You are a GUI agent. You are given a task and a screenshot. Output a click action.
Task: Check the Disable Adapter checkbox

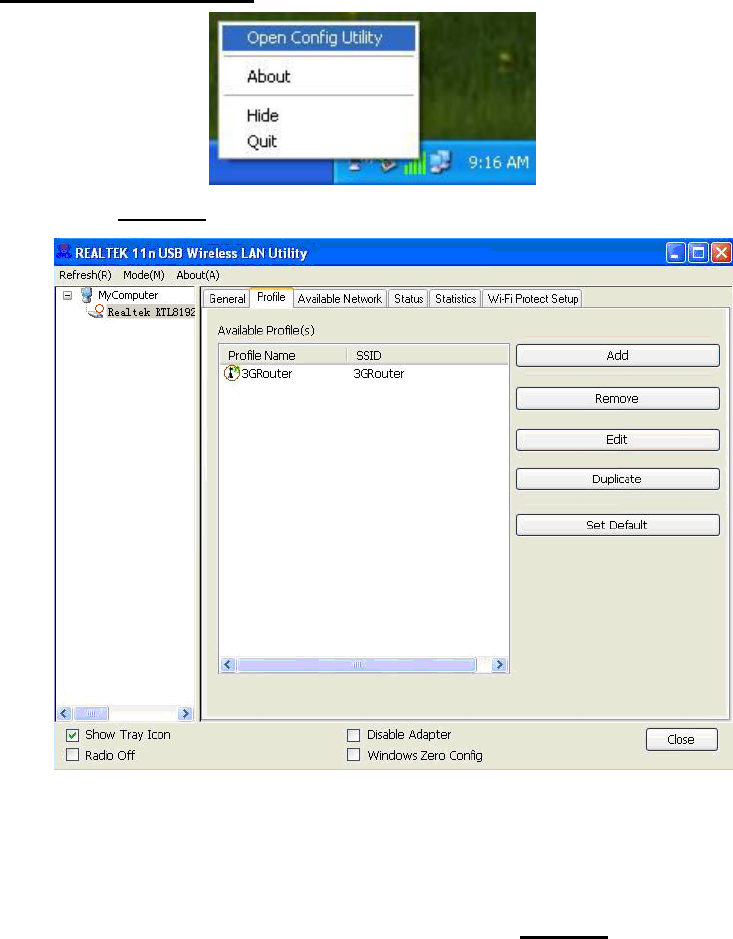tap(354, 735)
